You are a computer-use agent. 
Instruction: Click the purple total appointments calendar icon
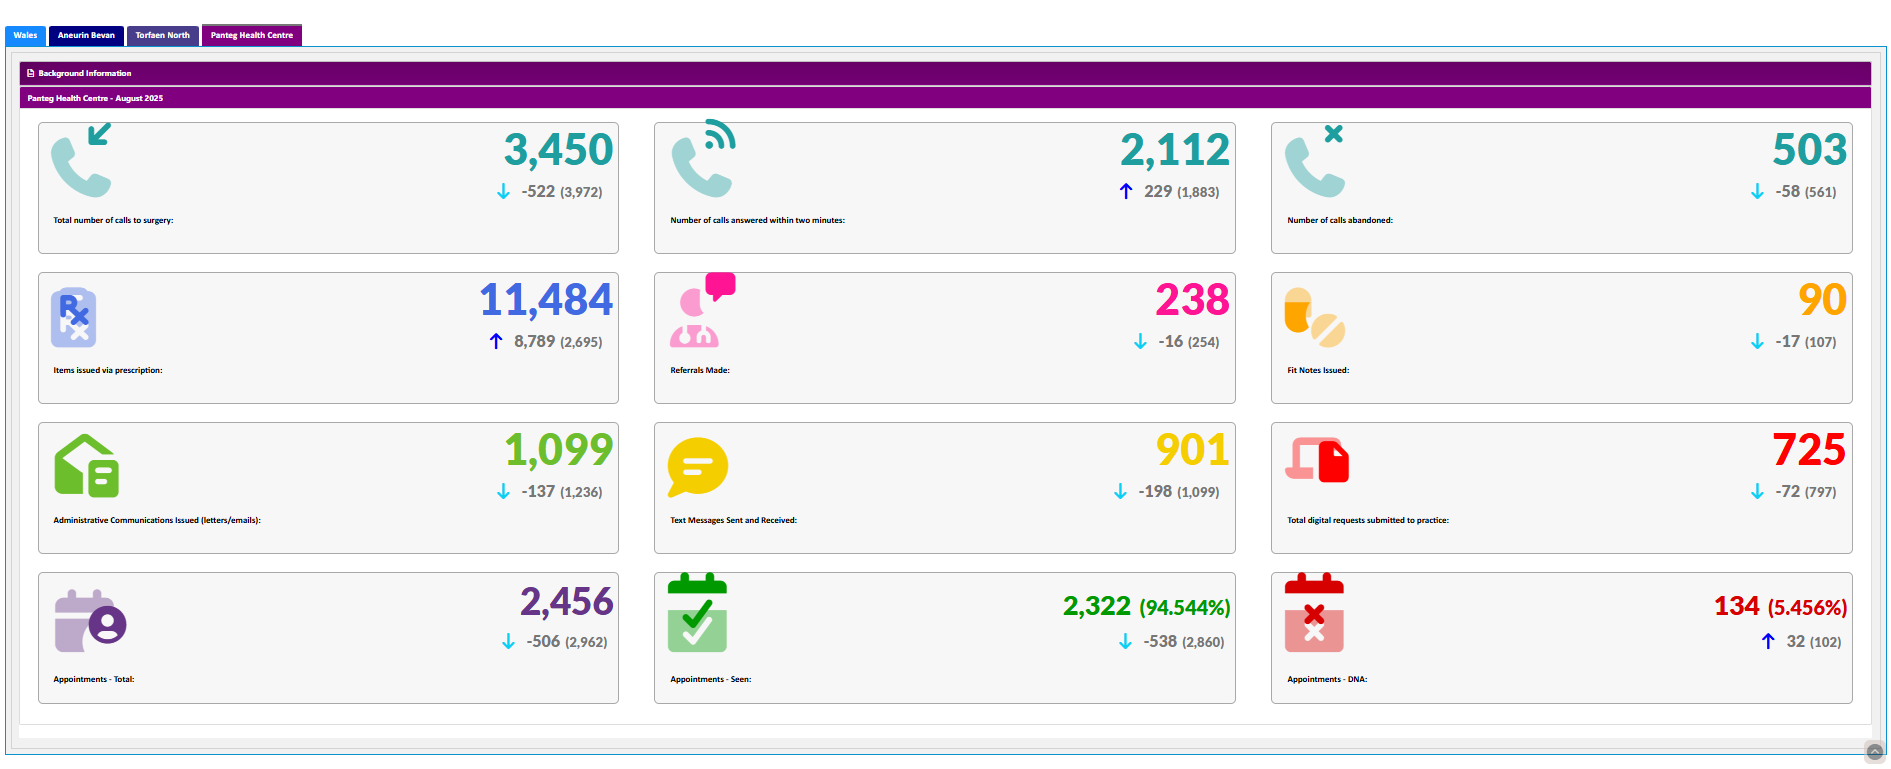coord(90,622)
